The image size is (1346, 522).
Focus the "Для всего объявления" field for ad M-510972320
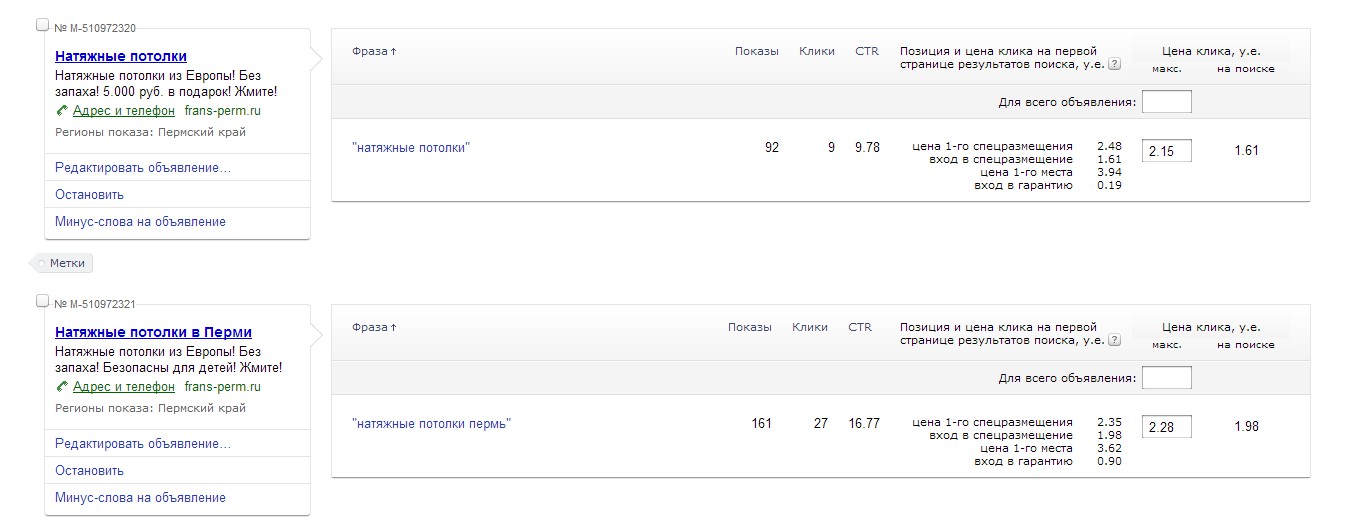click(1166, 102)
